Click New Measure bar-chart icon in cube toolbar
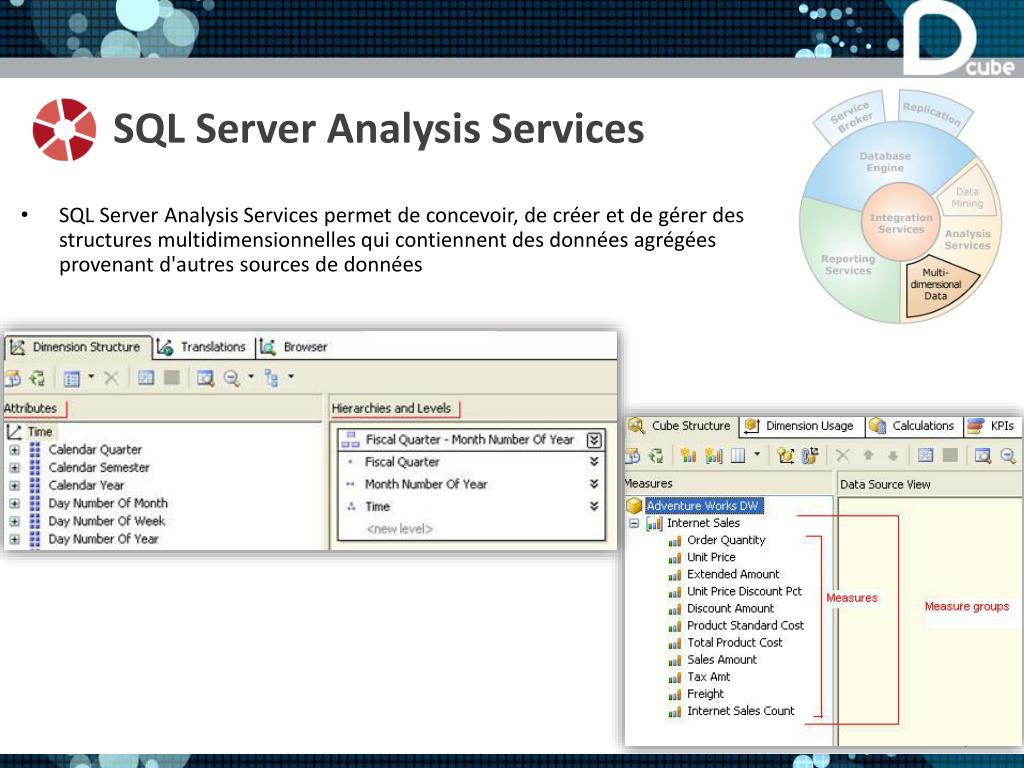Screen dimensions: 1024x768 pyautogui.click(x=688, y=455)
